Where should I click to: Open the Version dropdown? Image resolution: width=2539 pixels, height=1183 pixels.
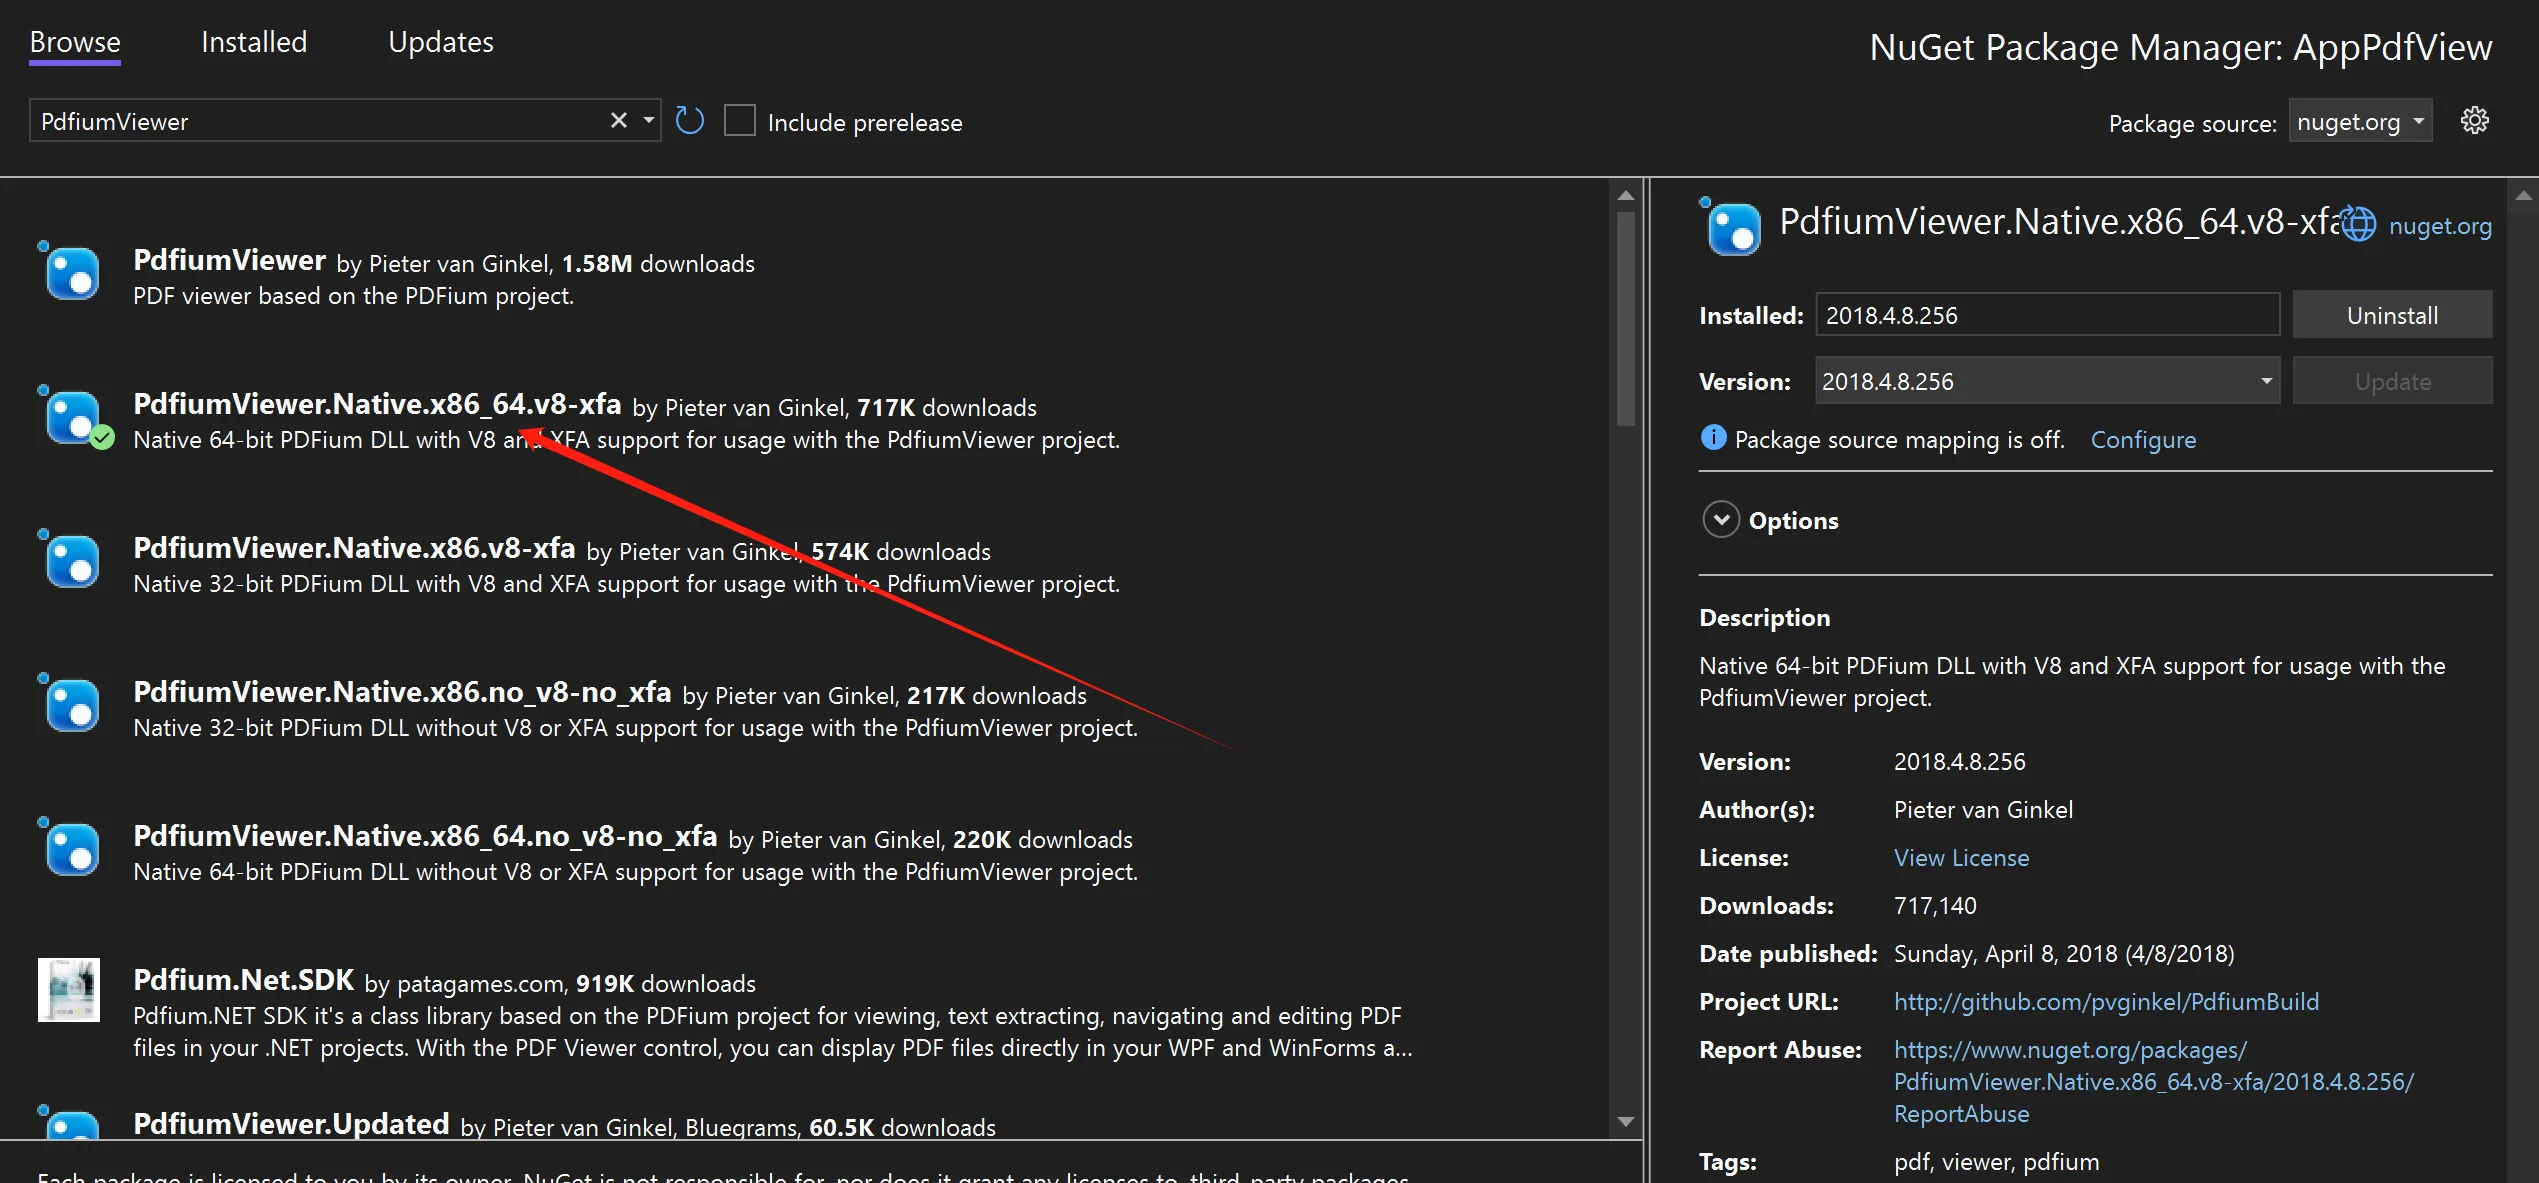tap(2048, 381)
